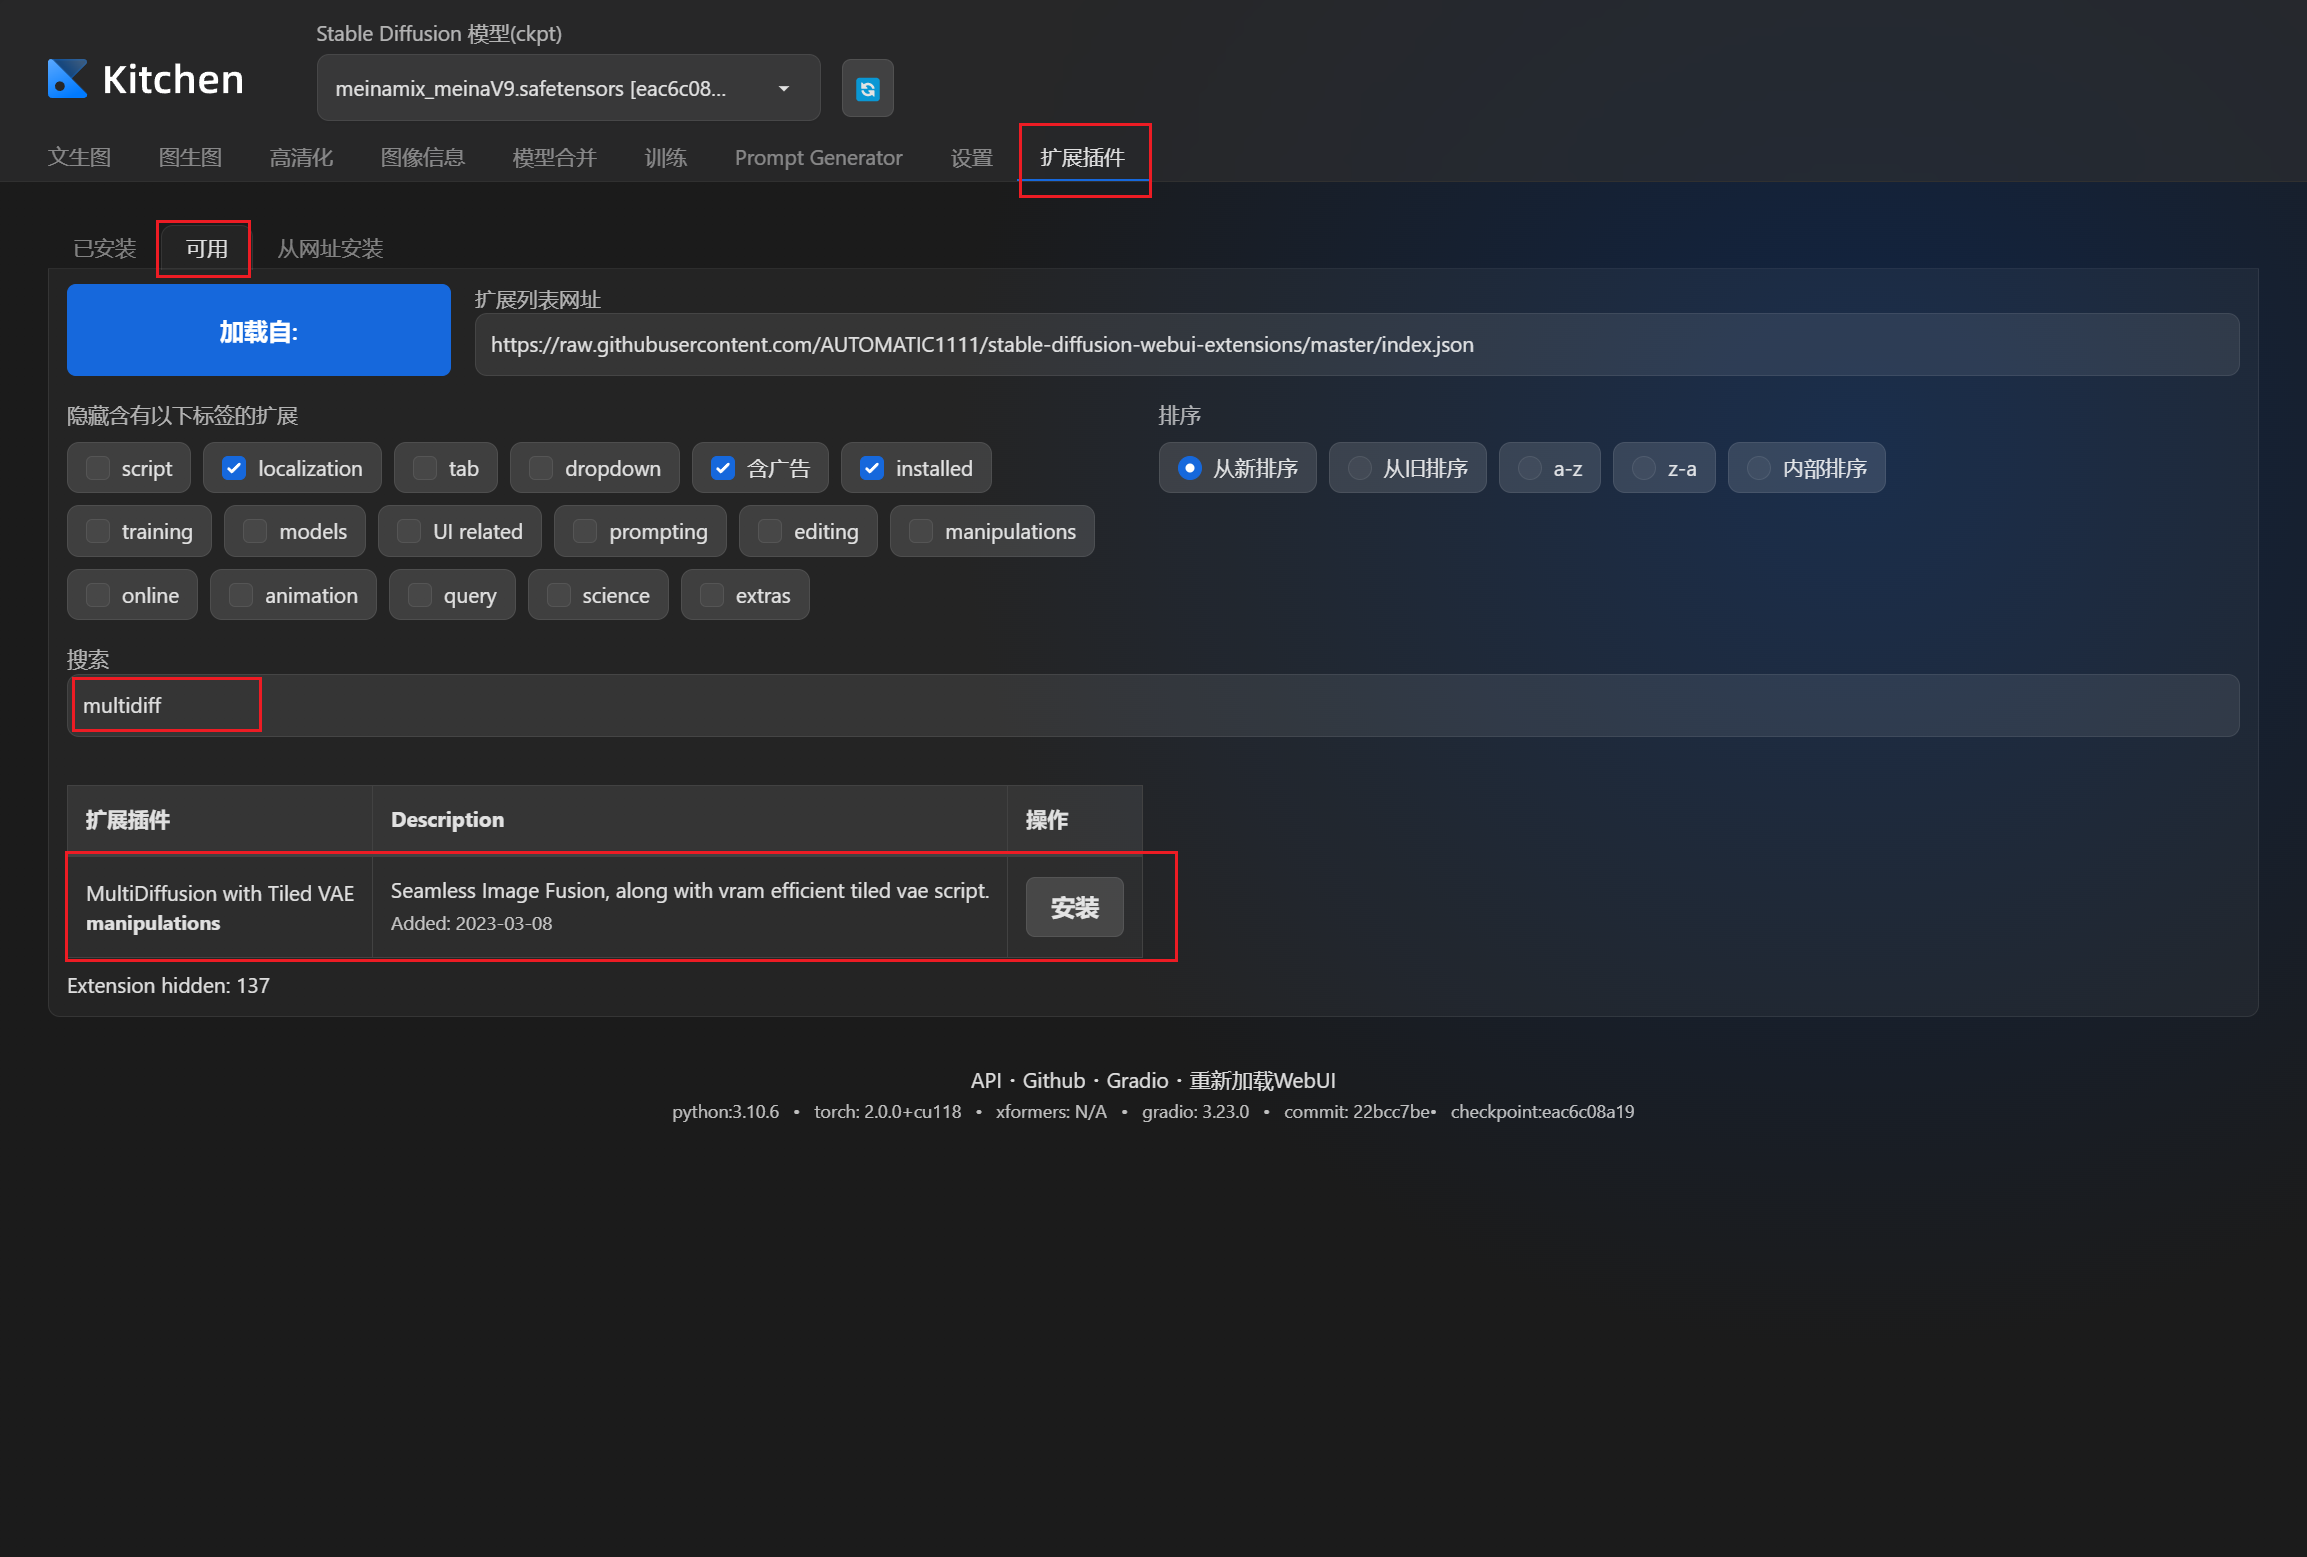Screen dimensions: 2307x1557
Task: Click 安装 for MultiDiffusion with Tiled VAE
Action: tap(1074, 907)
